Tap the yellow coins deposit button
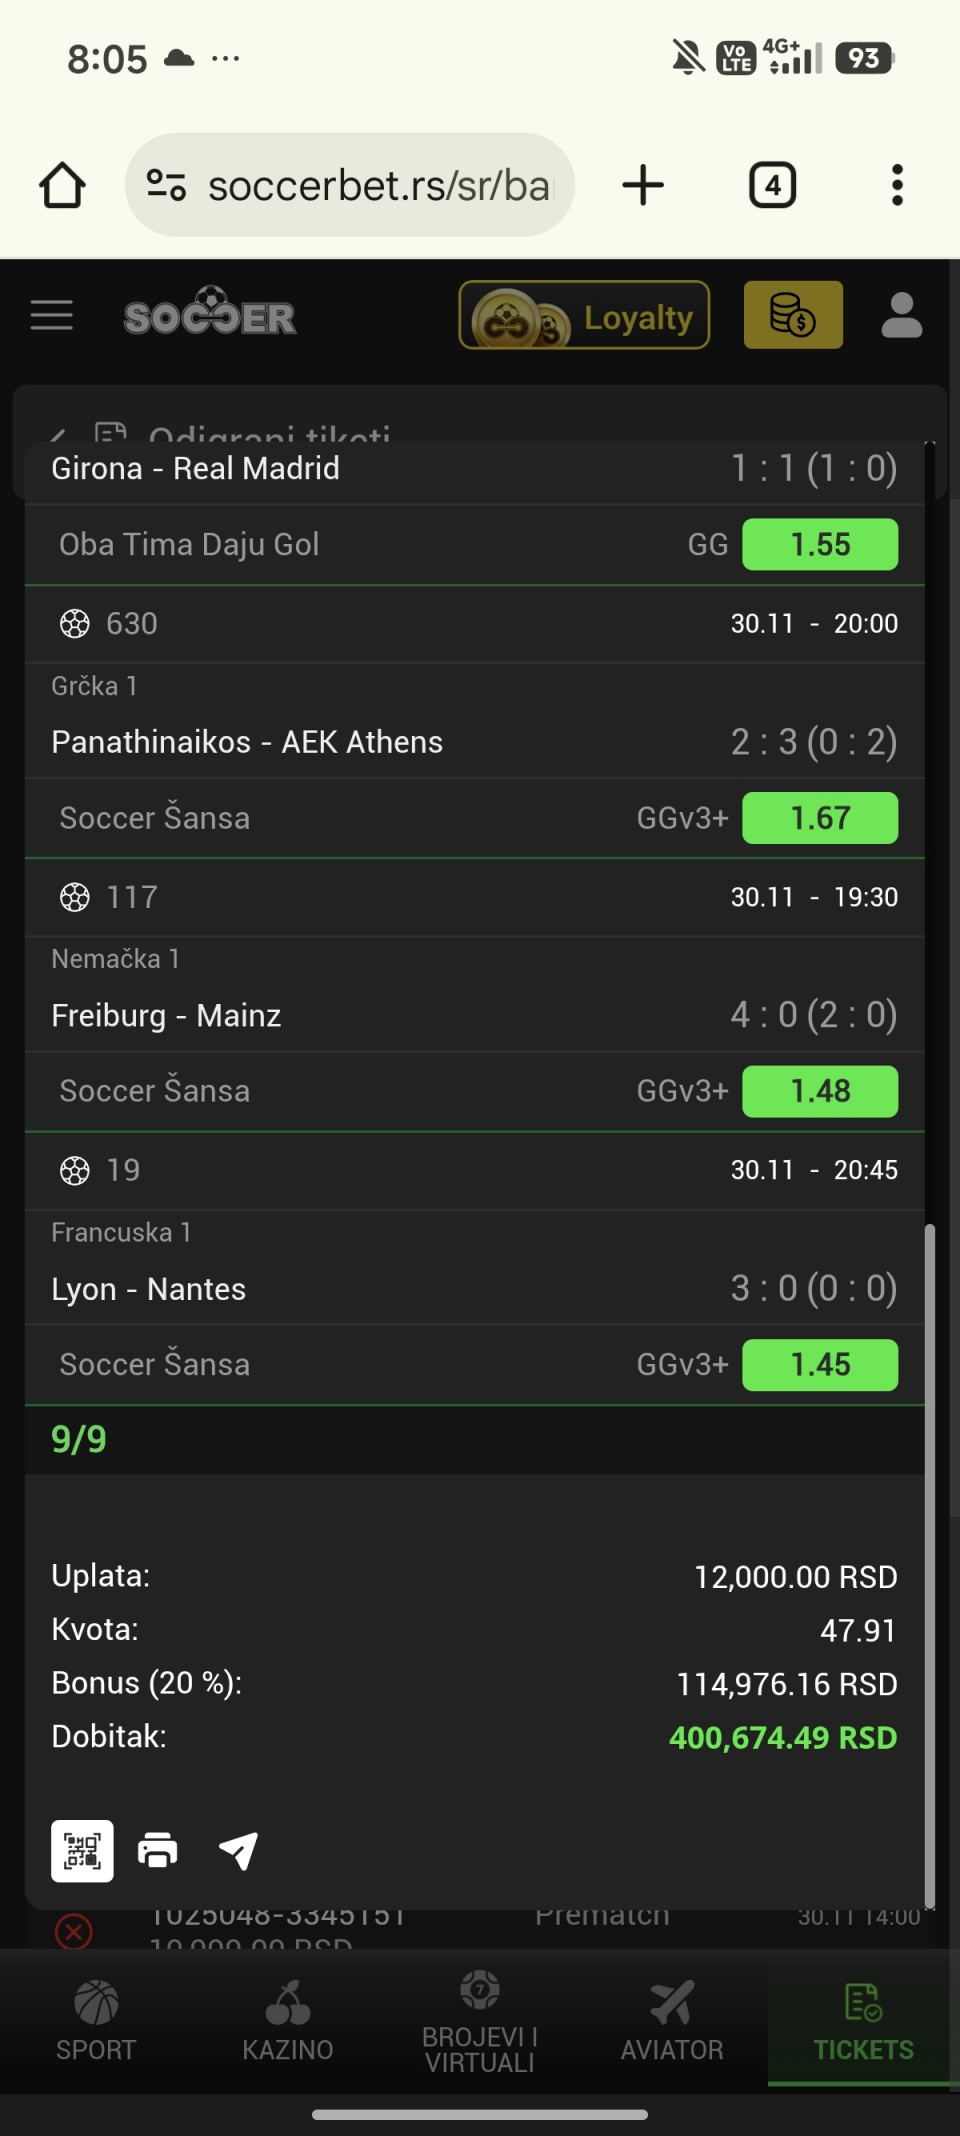This screenshot has width=960, height=2136. click(793, 315)
